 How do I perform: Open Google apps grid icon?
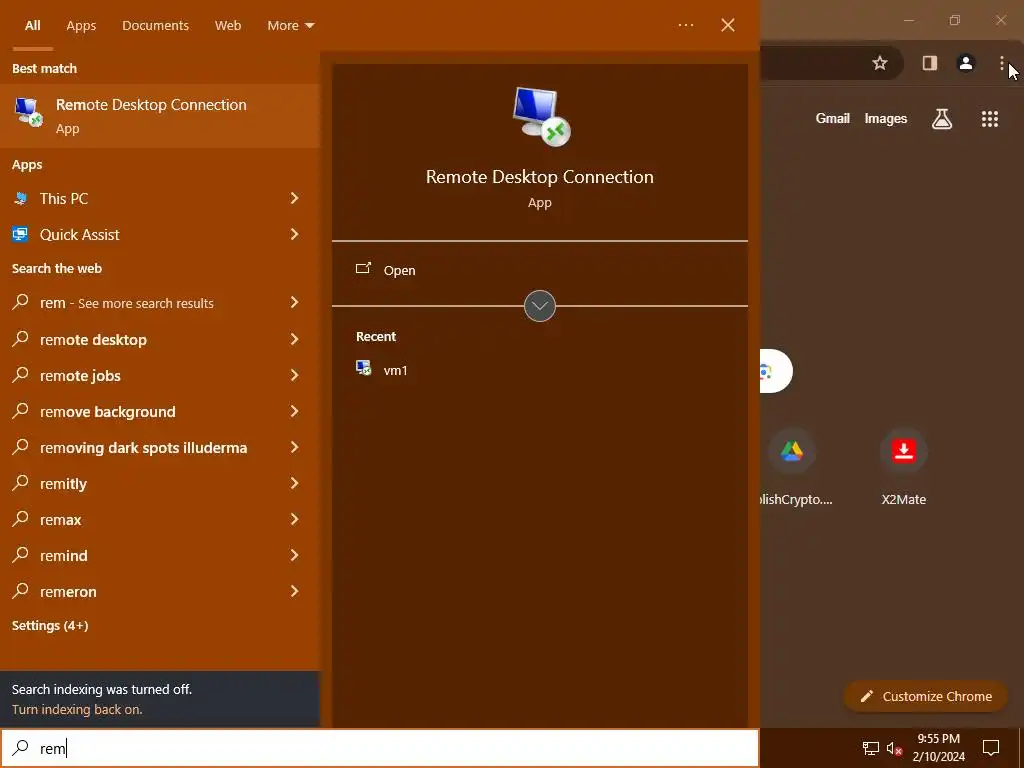coord(989,119)
